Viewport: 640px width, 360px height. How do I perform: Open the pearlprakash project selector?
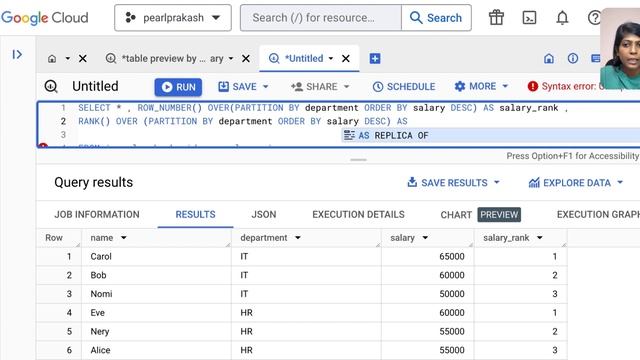[173, 18]
